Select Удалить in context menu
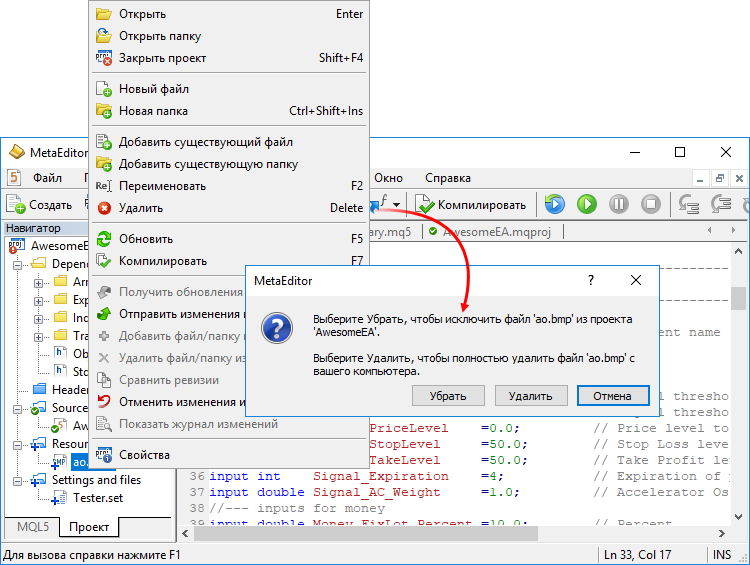Viewport: 750px width, 565px height. click(229, 208)
